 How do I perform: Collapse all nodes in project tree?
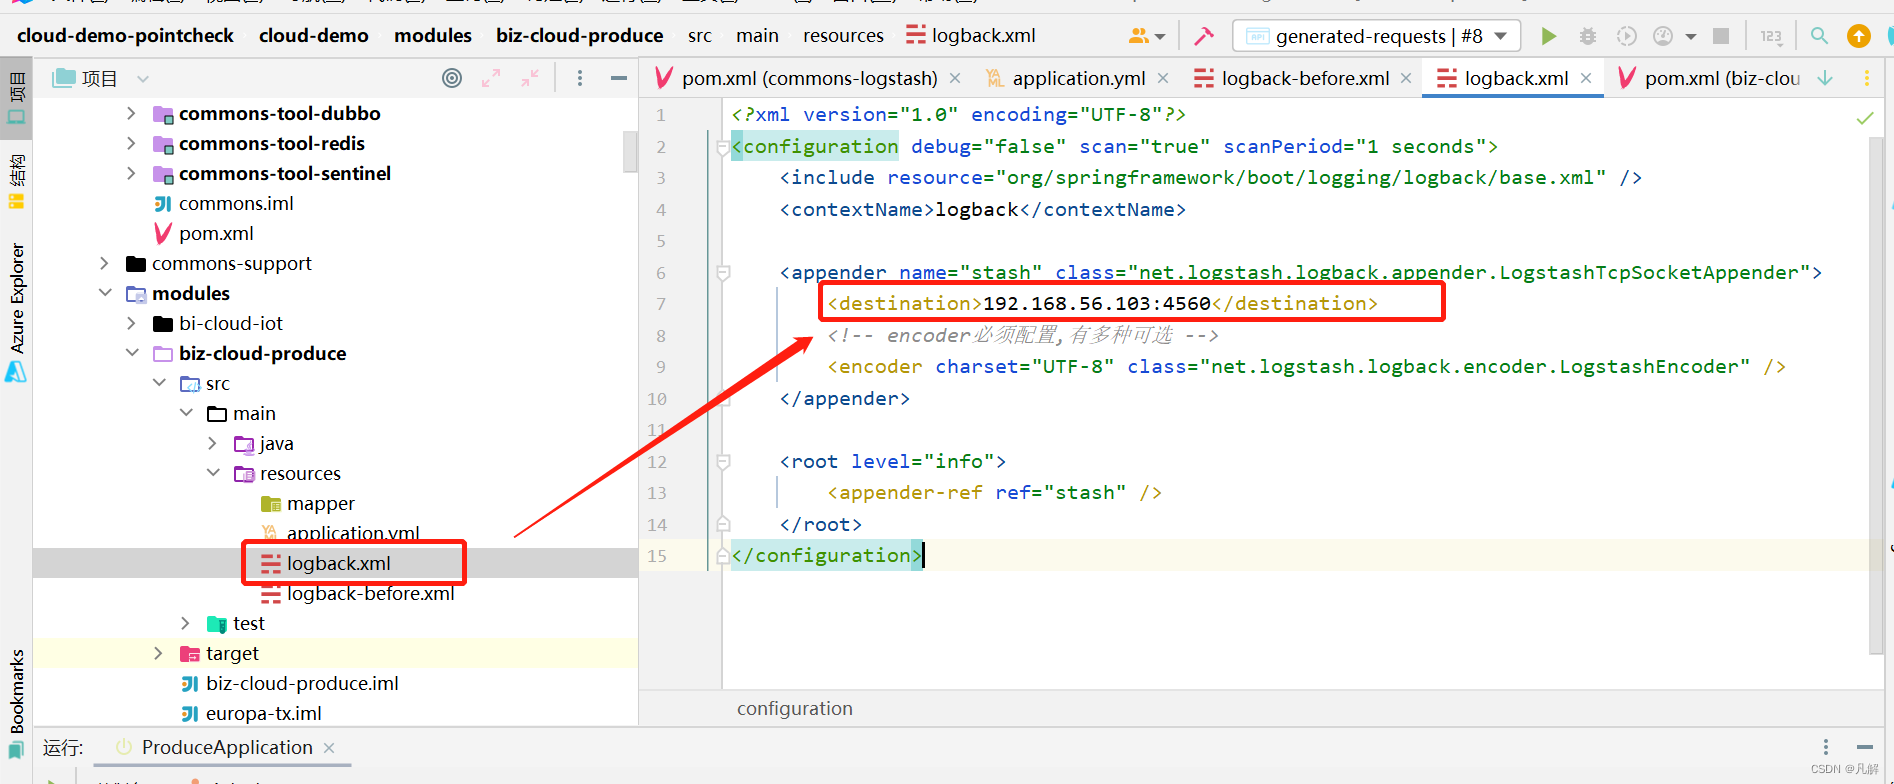pos(530,78)
